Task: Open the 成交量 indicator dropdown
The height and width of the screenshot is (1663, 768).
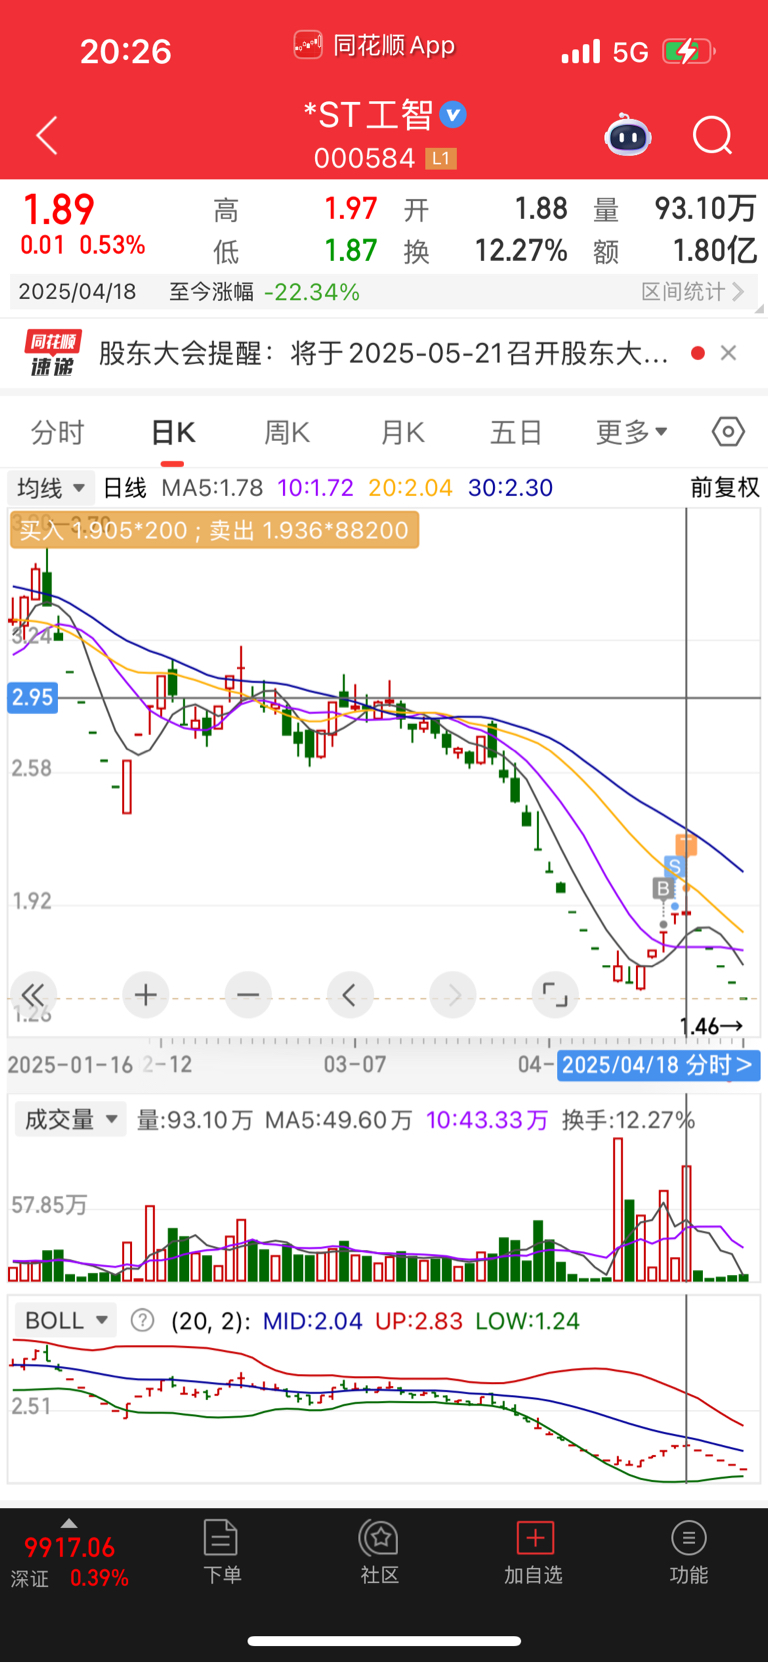Action: [69, 1119]
